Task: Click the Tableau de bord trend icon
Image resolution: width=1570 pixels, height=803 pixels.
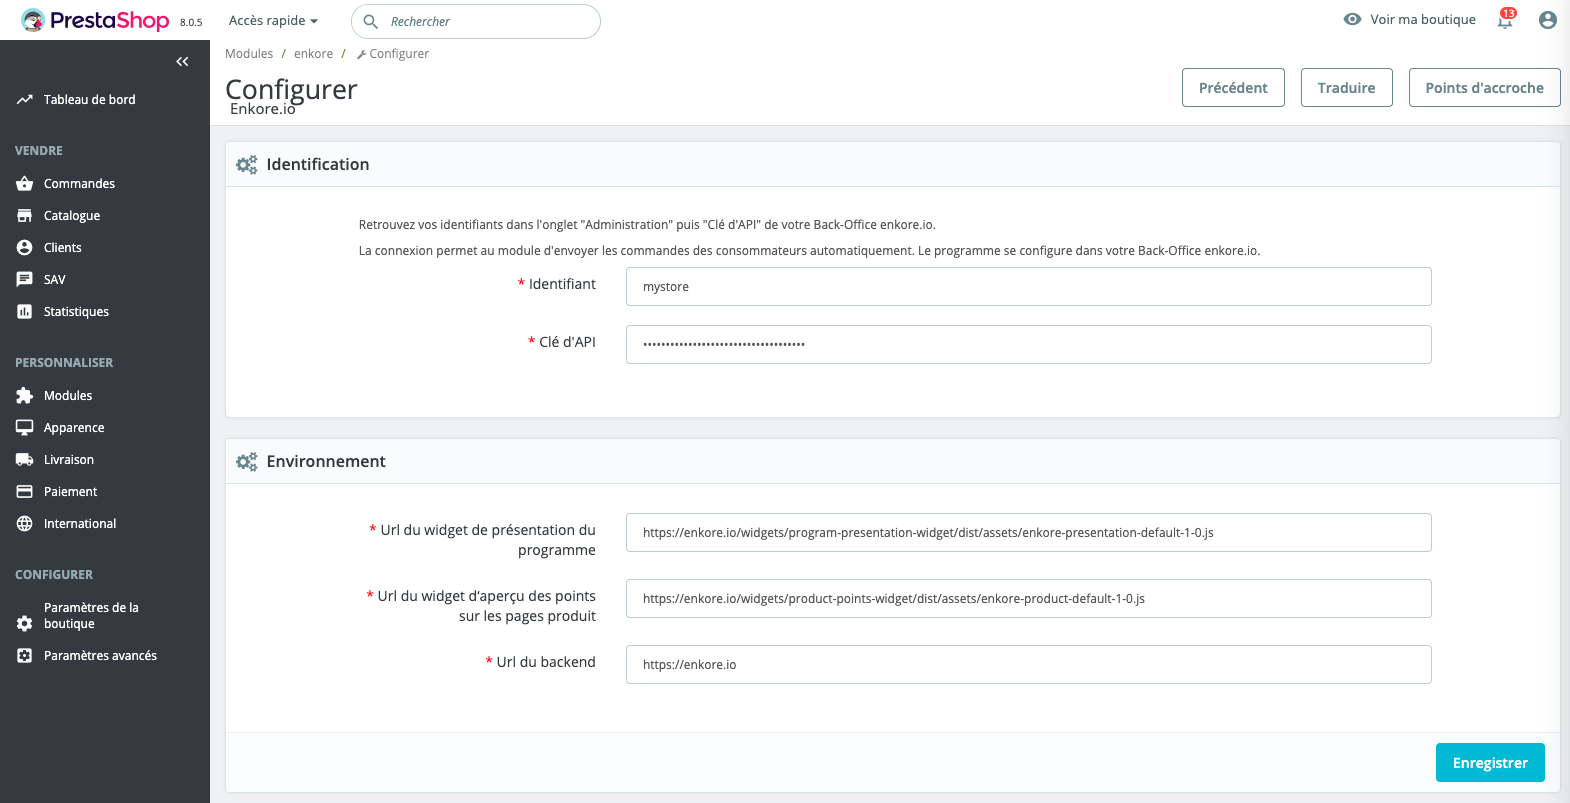Action: [25, 100]
